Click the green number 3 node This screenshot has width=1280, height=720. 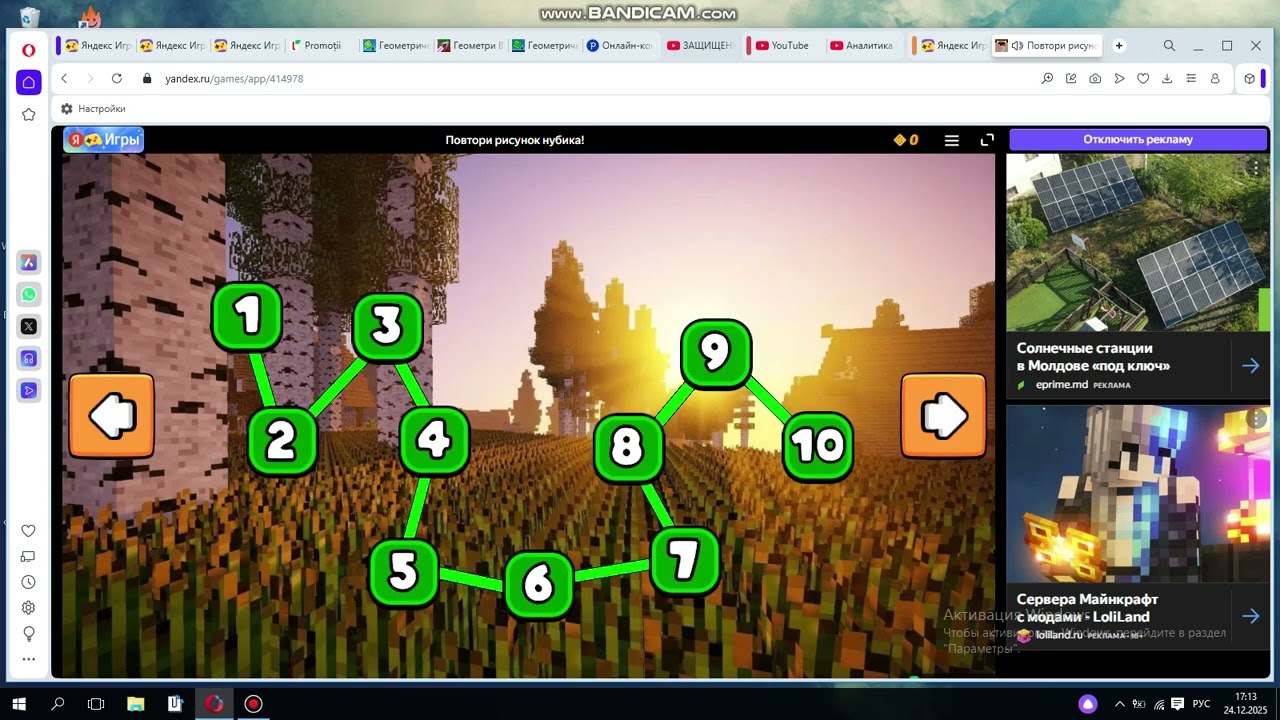coord(388,327)
